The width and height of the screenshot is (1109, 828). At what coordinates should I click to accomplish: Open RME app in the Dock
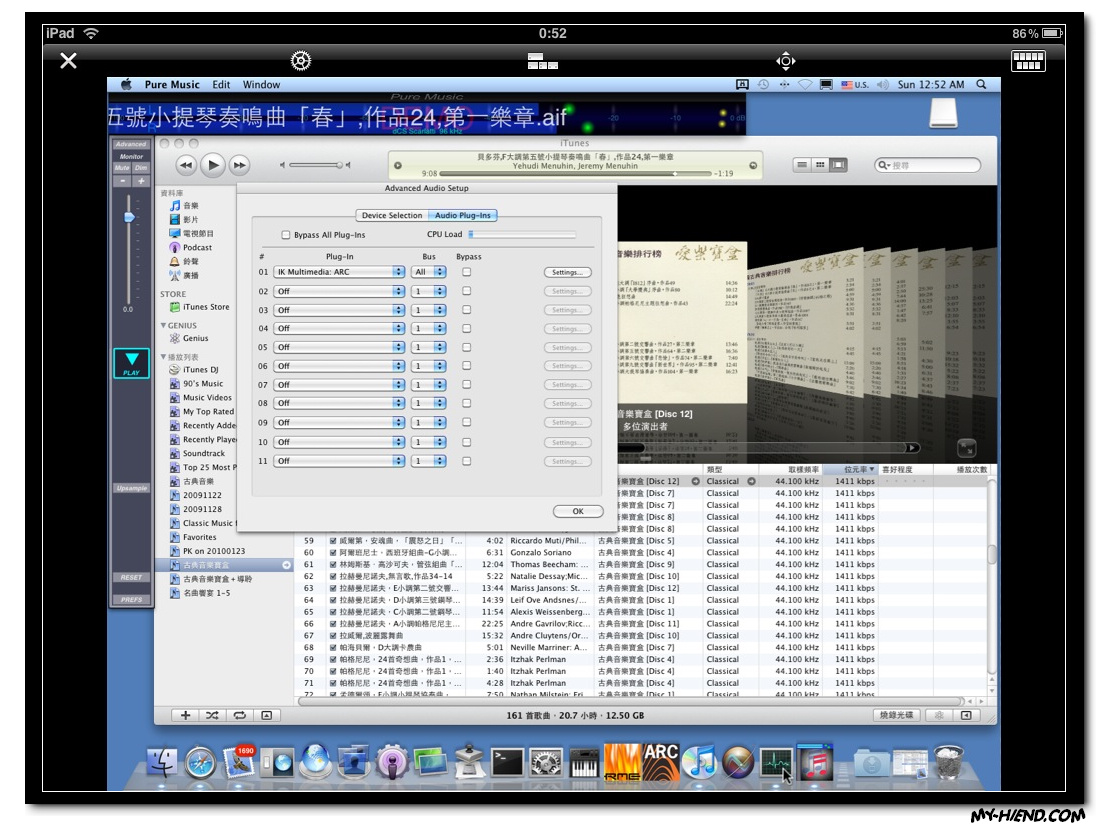[622, 762]
